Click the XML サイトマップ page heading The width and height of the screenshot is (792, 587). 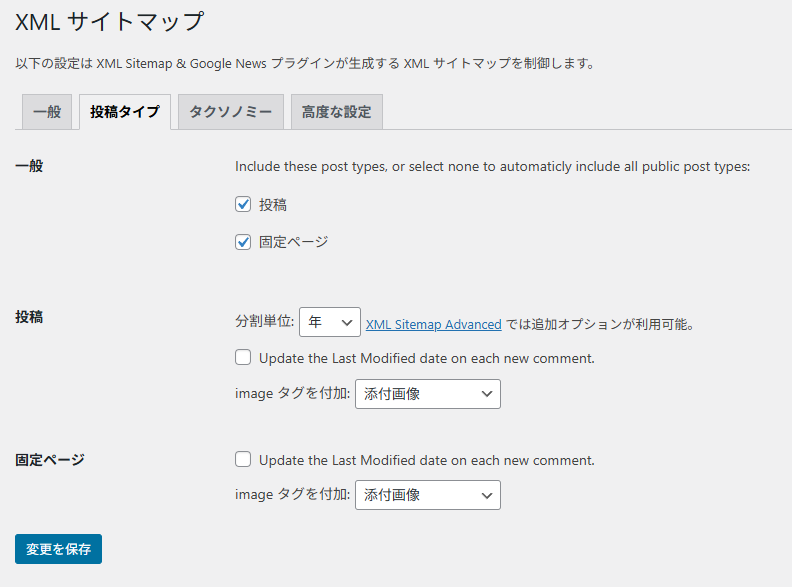(109, 21)
